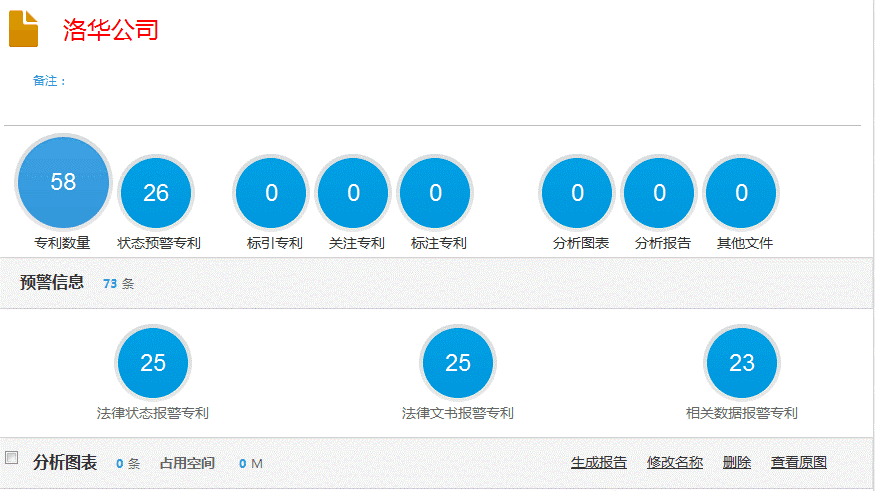Screen dimensions: 875x491
Task: Open the 状态预警专利 circle showing 26
Action: [x=156, y=193]
